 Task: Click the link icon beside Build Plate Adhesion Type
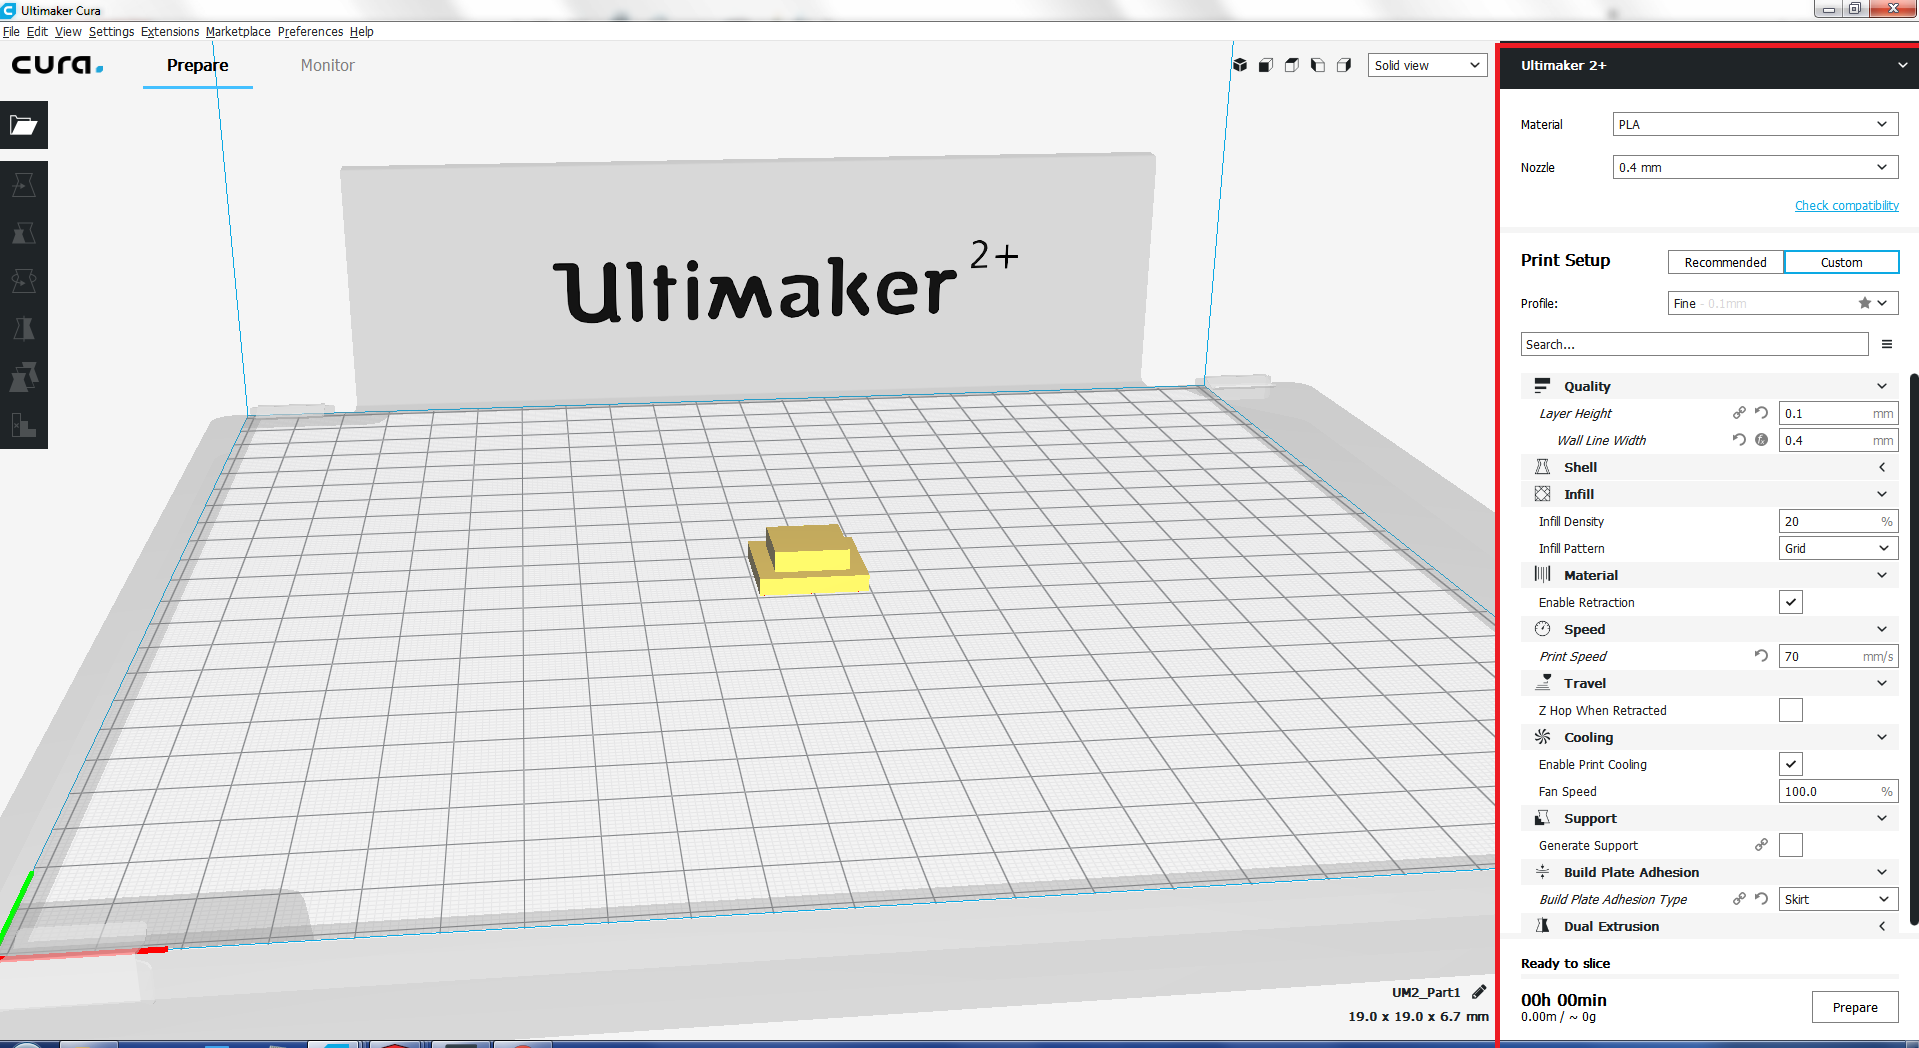click(x=1740, y=899)
